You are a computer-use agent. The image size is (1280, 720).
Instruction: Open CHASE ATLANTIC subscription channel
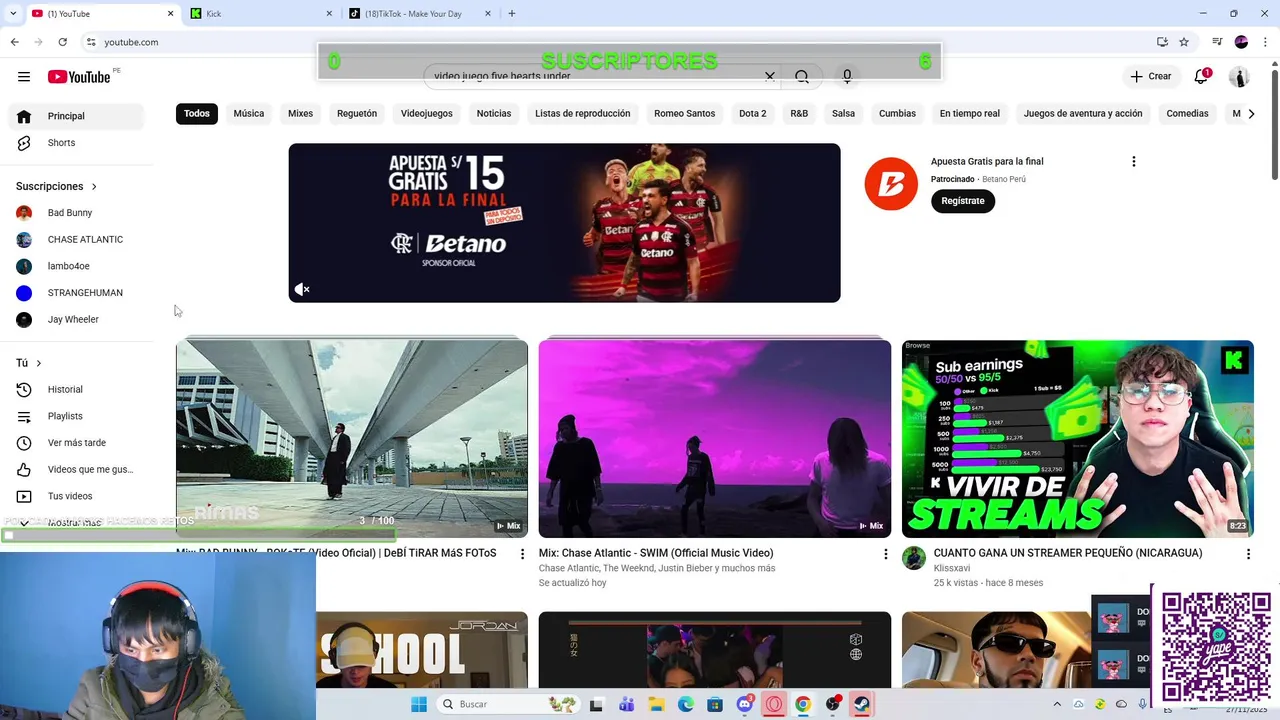pyautogui.click(x=76, y=239)
